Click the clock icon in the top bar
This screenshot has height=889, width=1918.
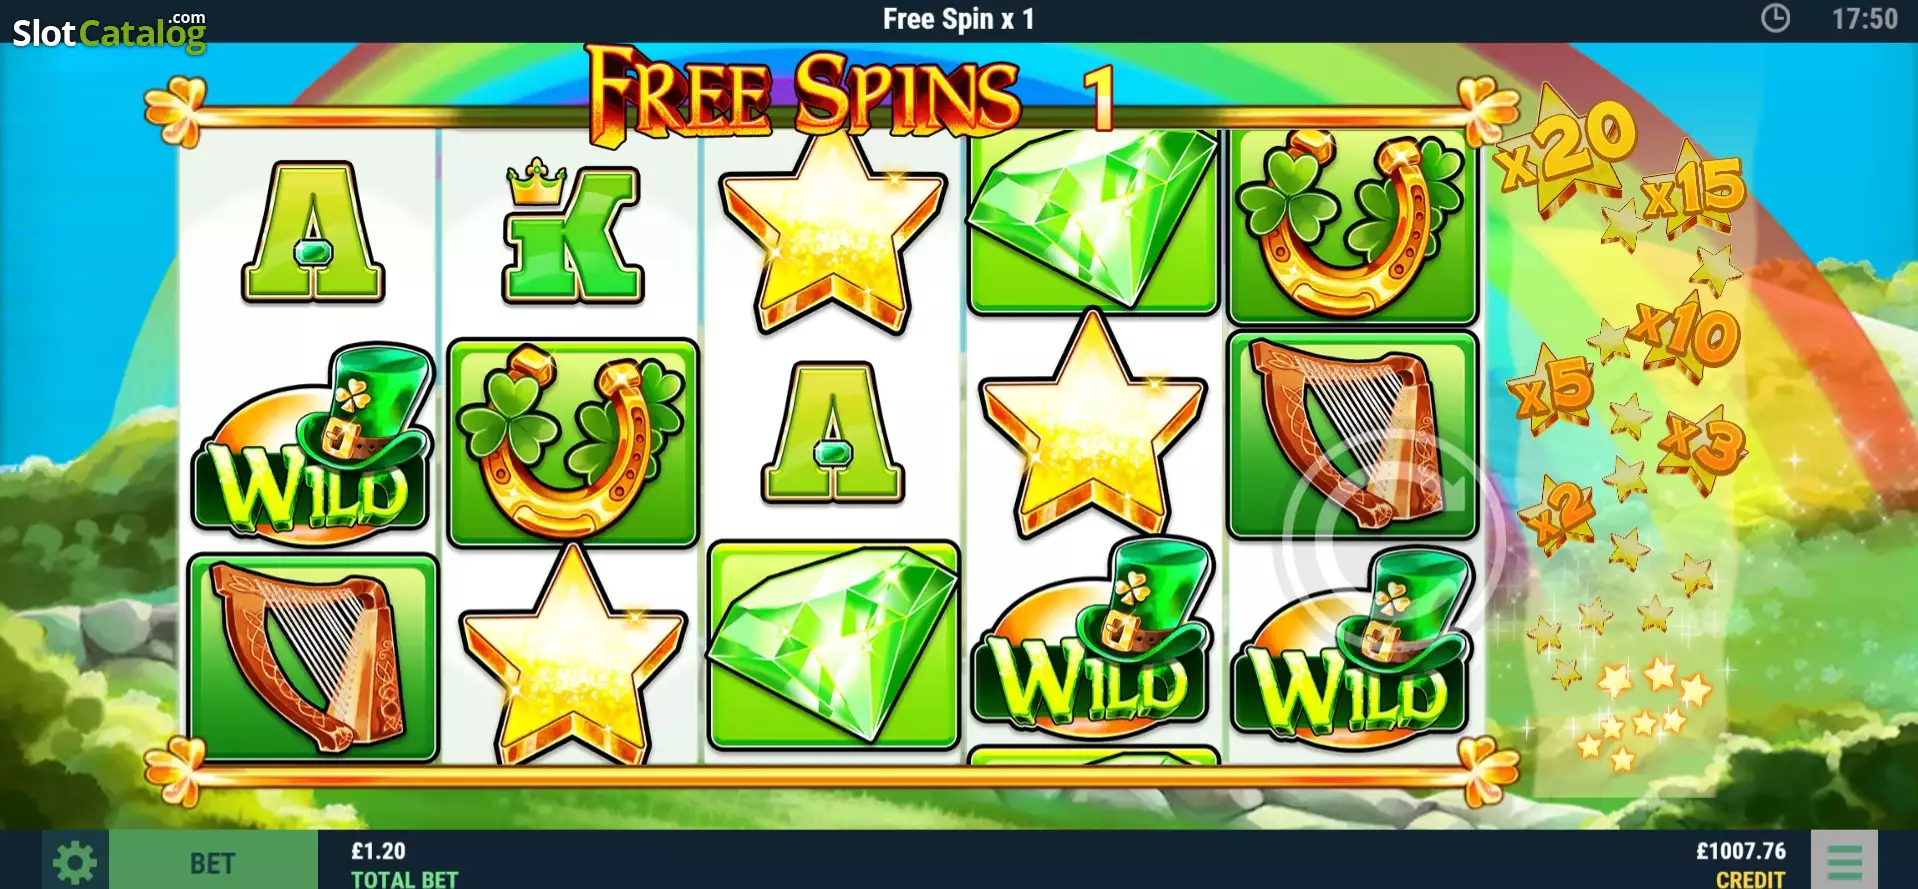click(1775, 18)
